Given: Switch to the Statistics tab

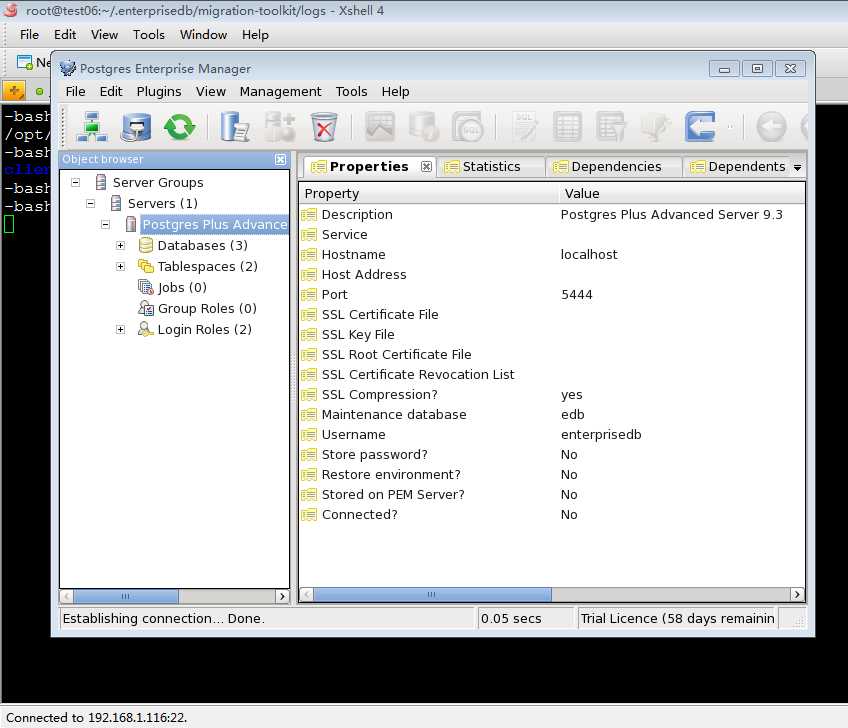Looking at the screenshot, I should point(491,167).
